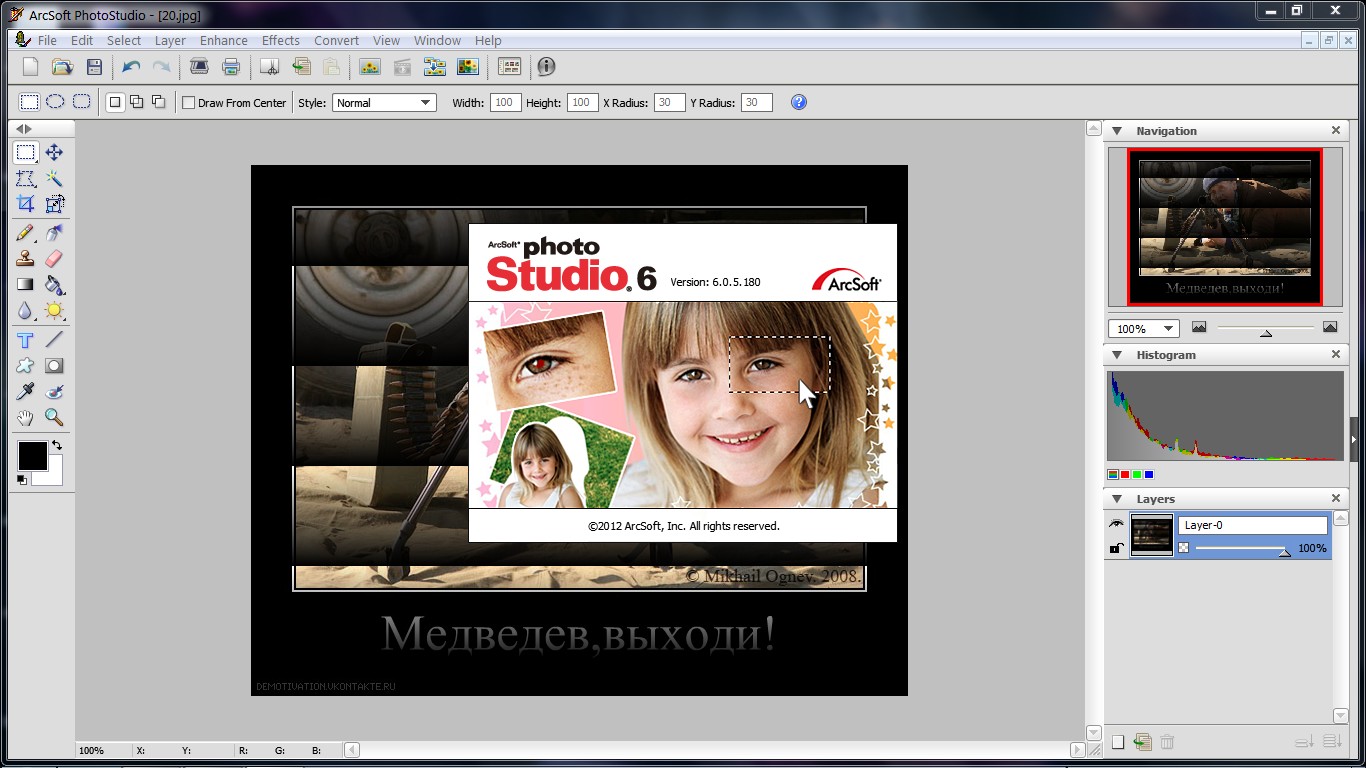This screenshot has width=1366, height=768.
Task: Choose rectangle selection shape in options bar
Action: click(29, 102)
